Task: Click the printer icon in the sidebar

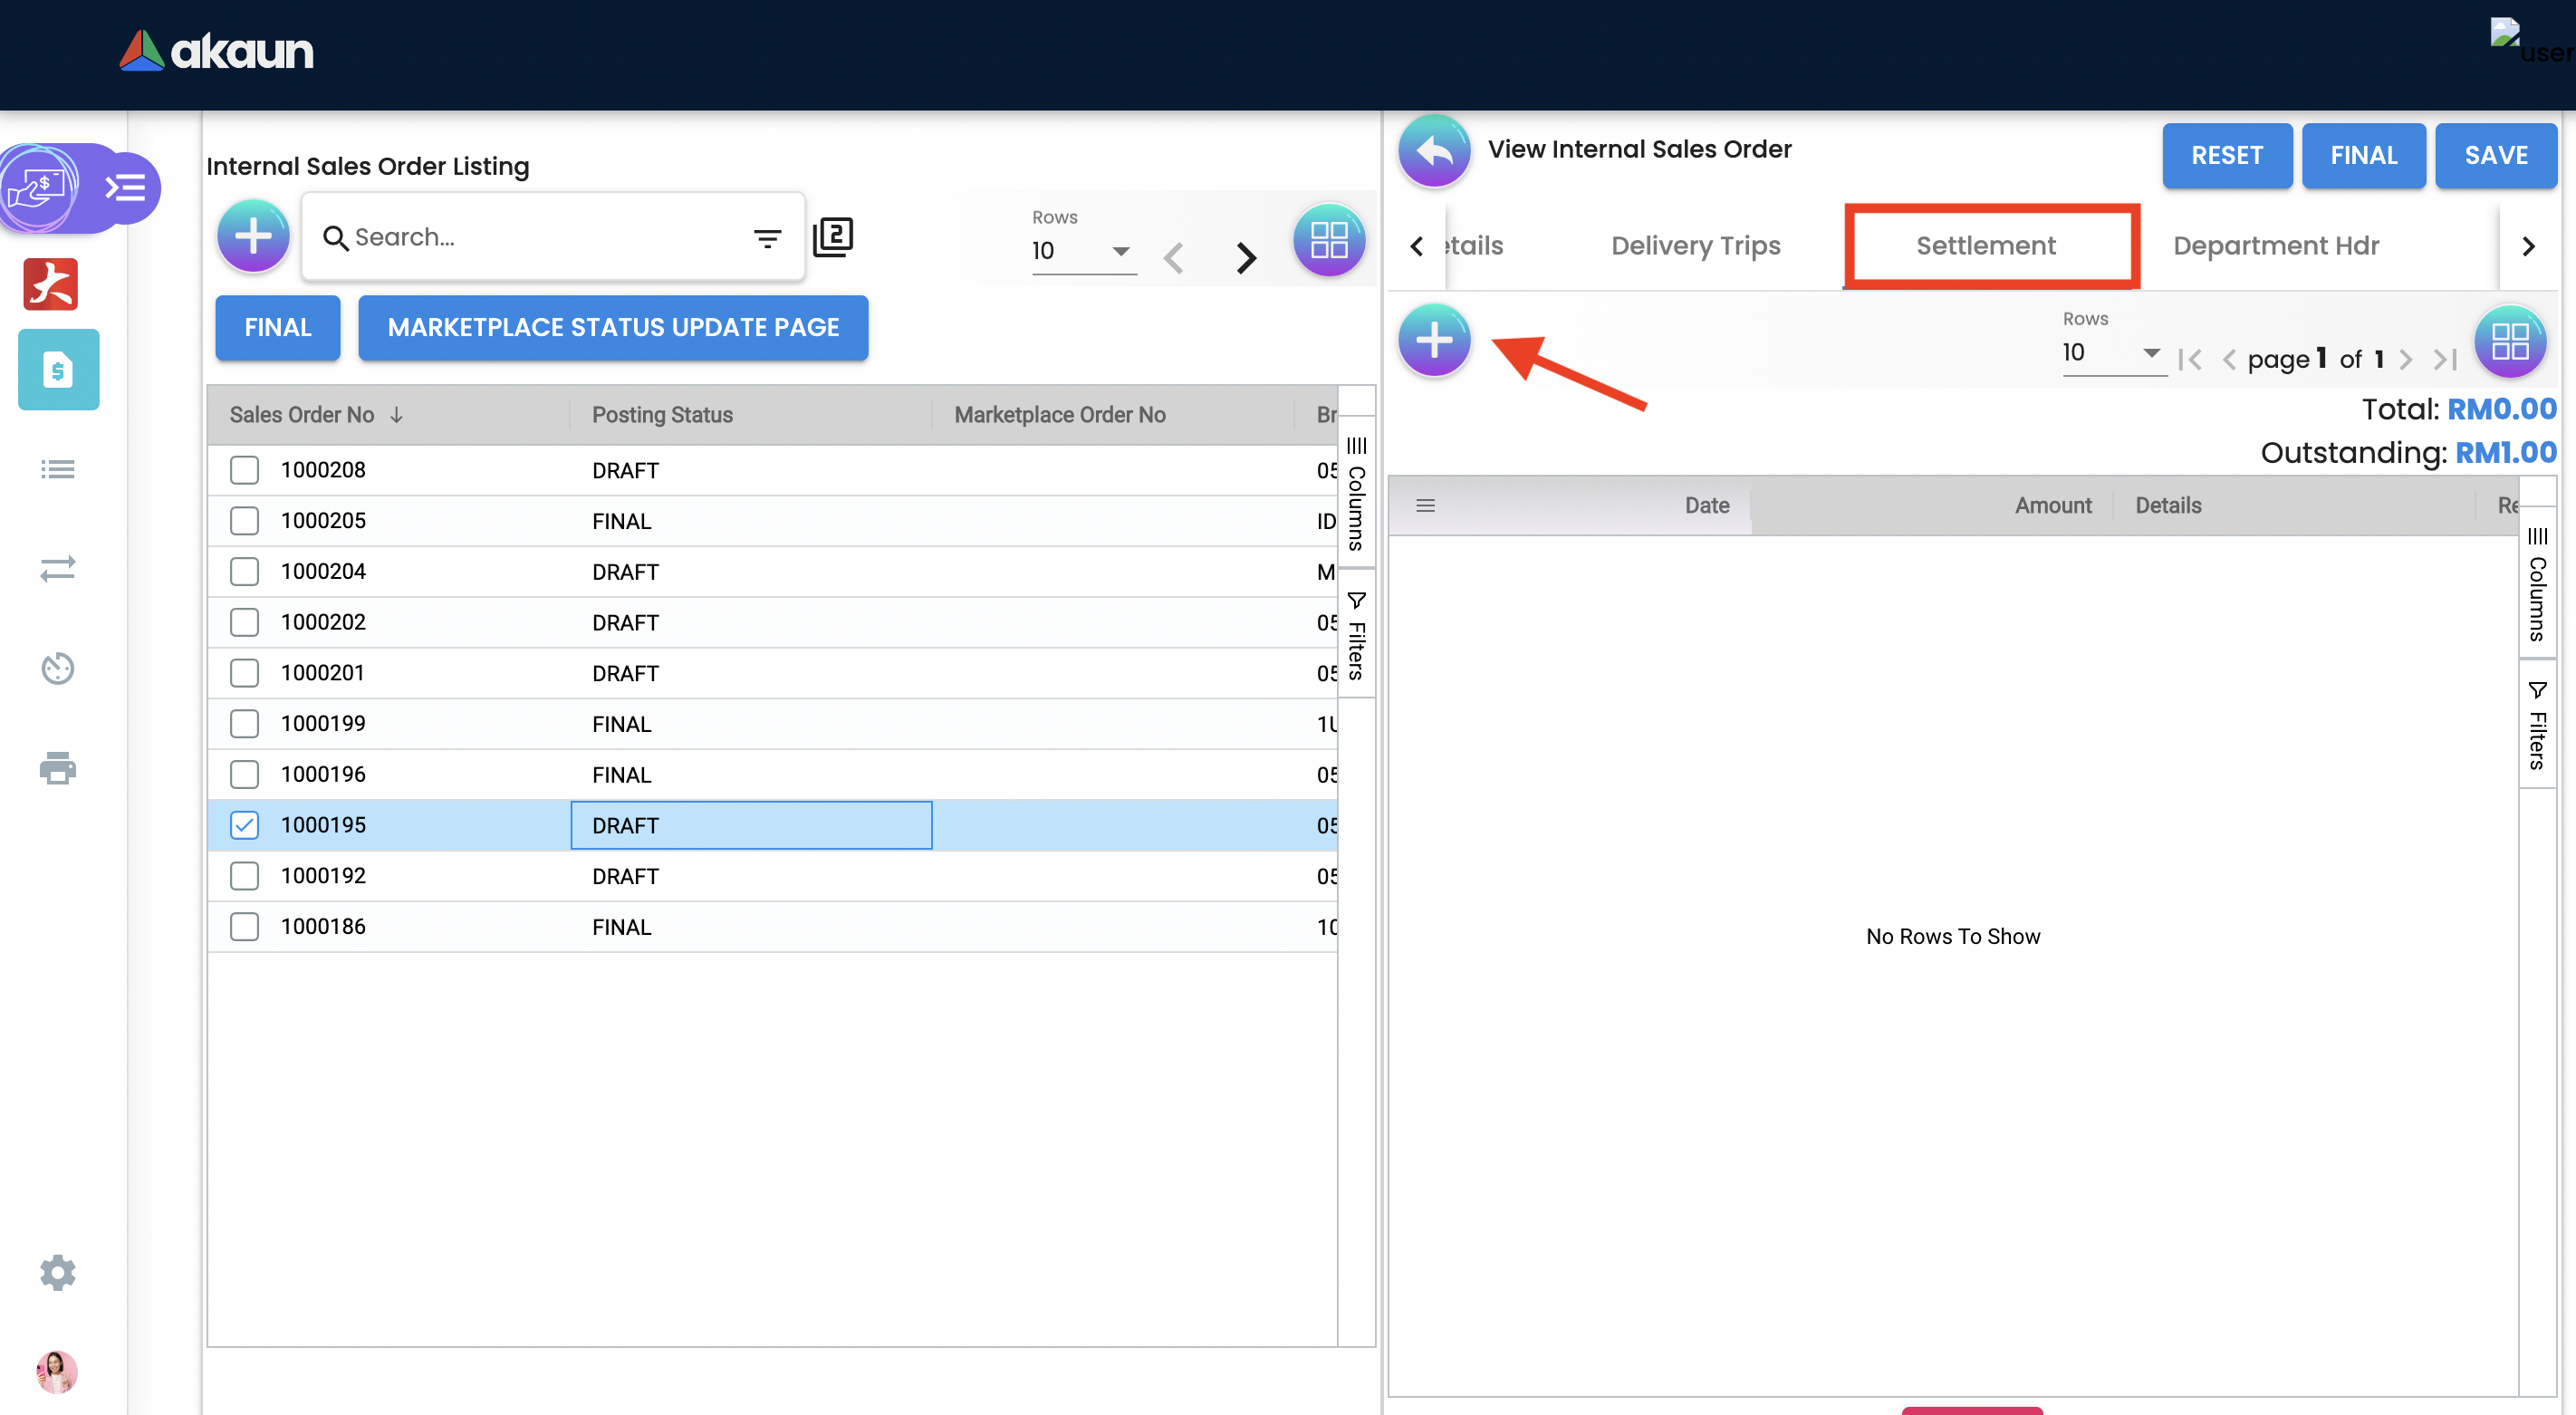Action: [57, 768]
